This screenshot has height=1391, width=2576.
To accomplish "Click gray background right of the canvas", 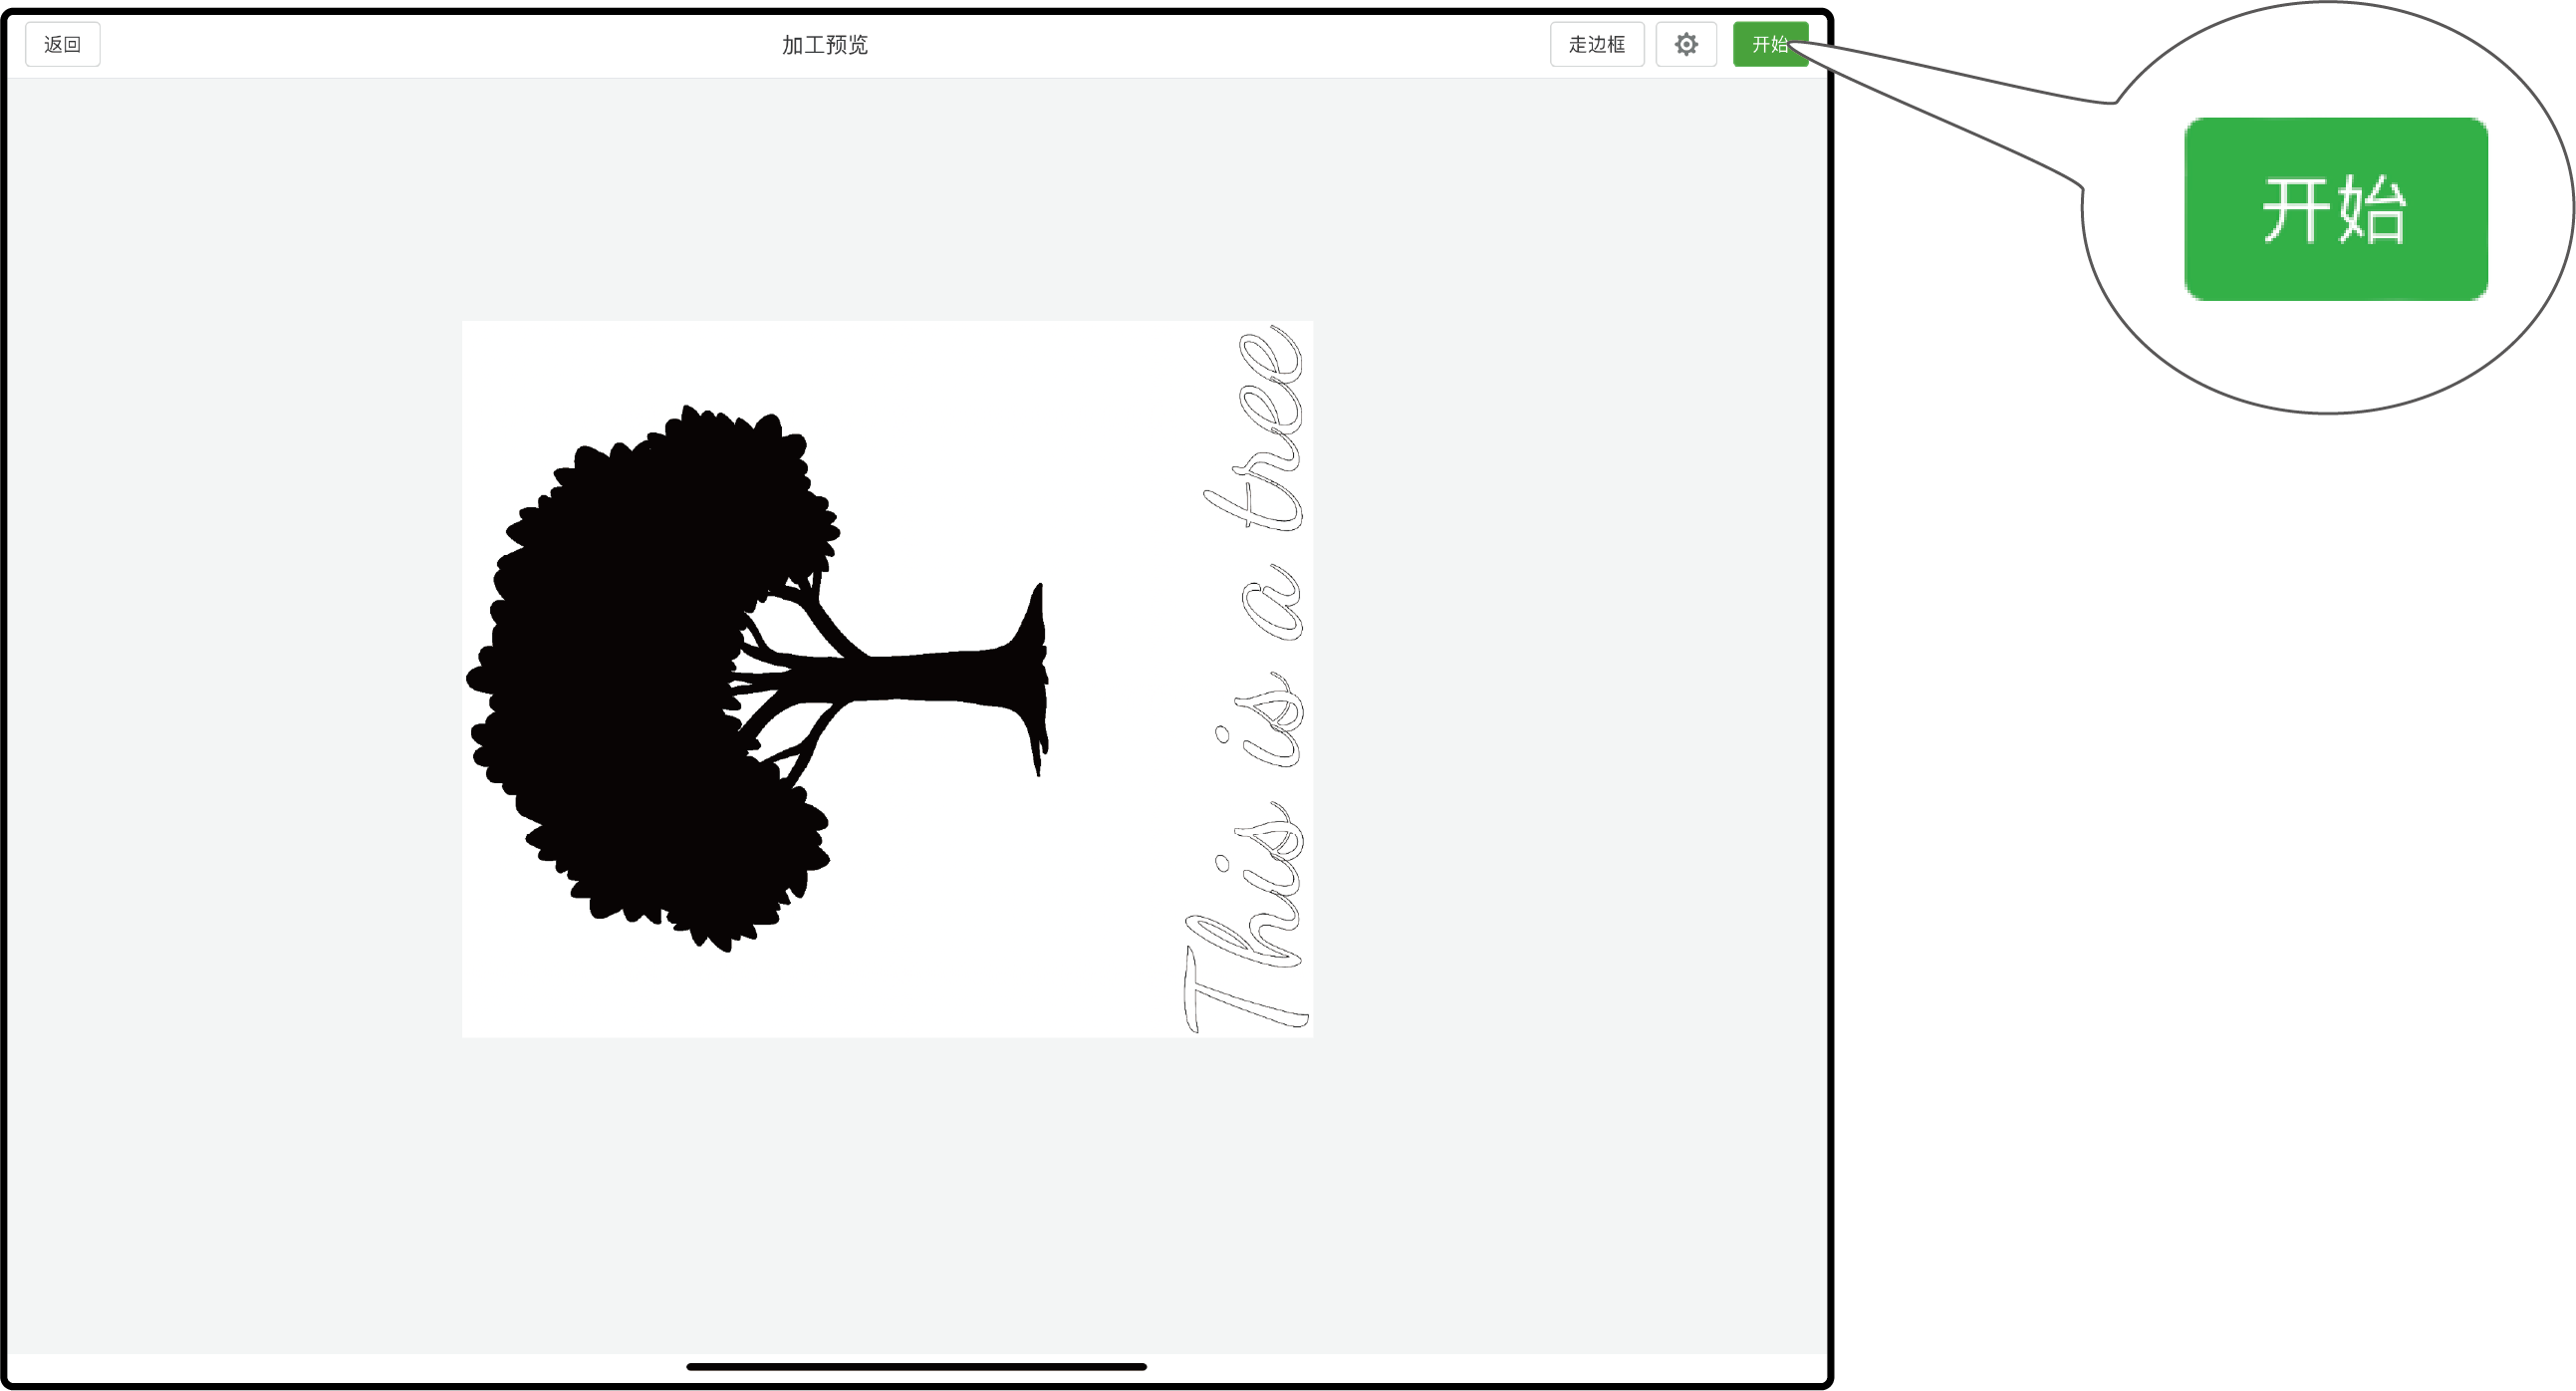I will tap(1570, 700).
